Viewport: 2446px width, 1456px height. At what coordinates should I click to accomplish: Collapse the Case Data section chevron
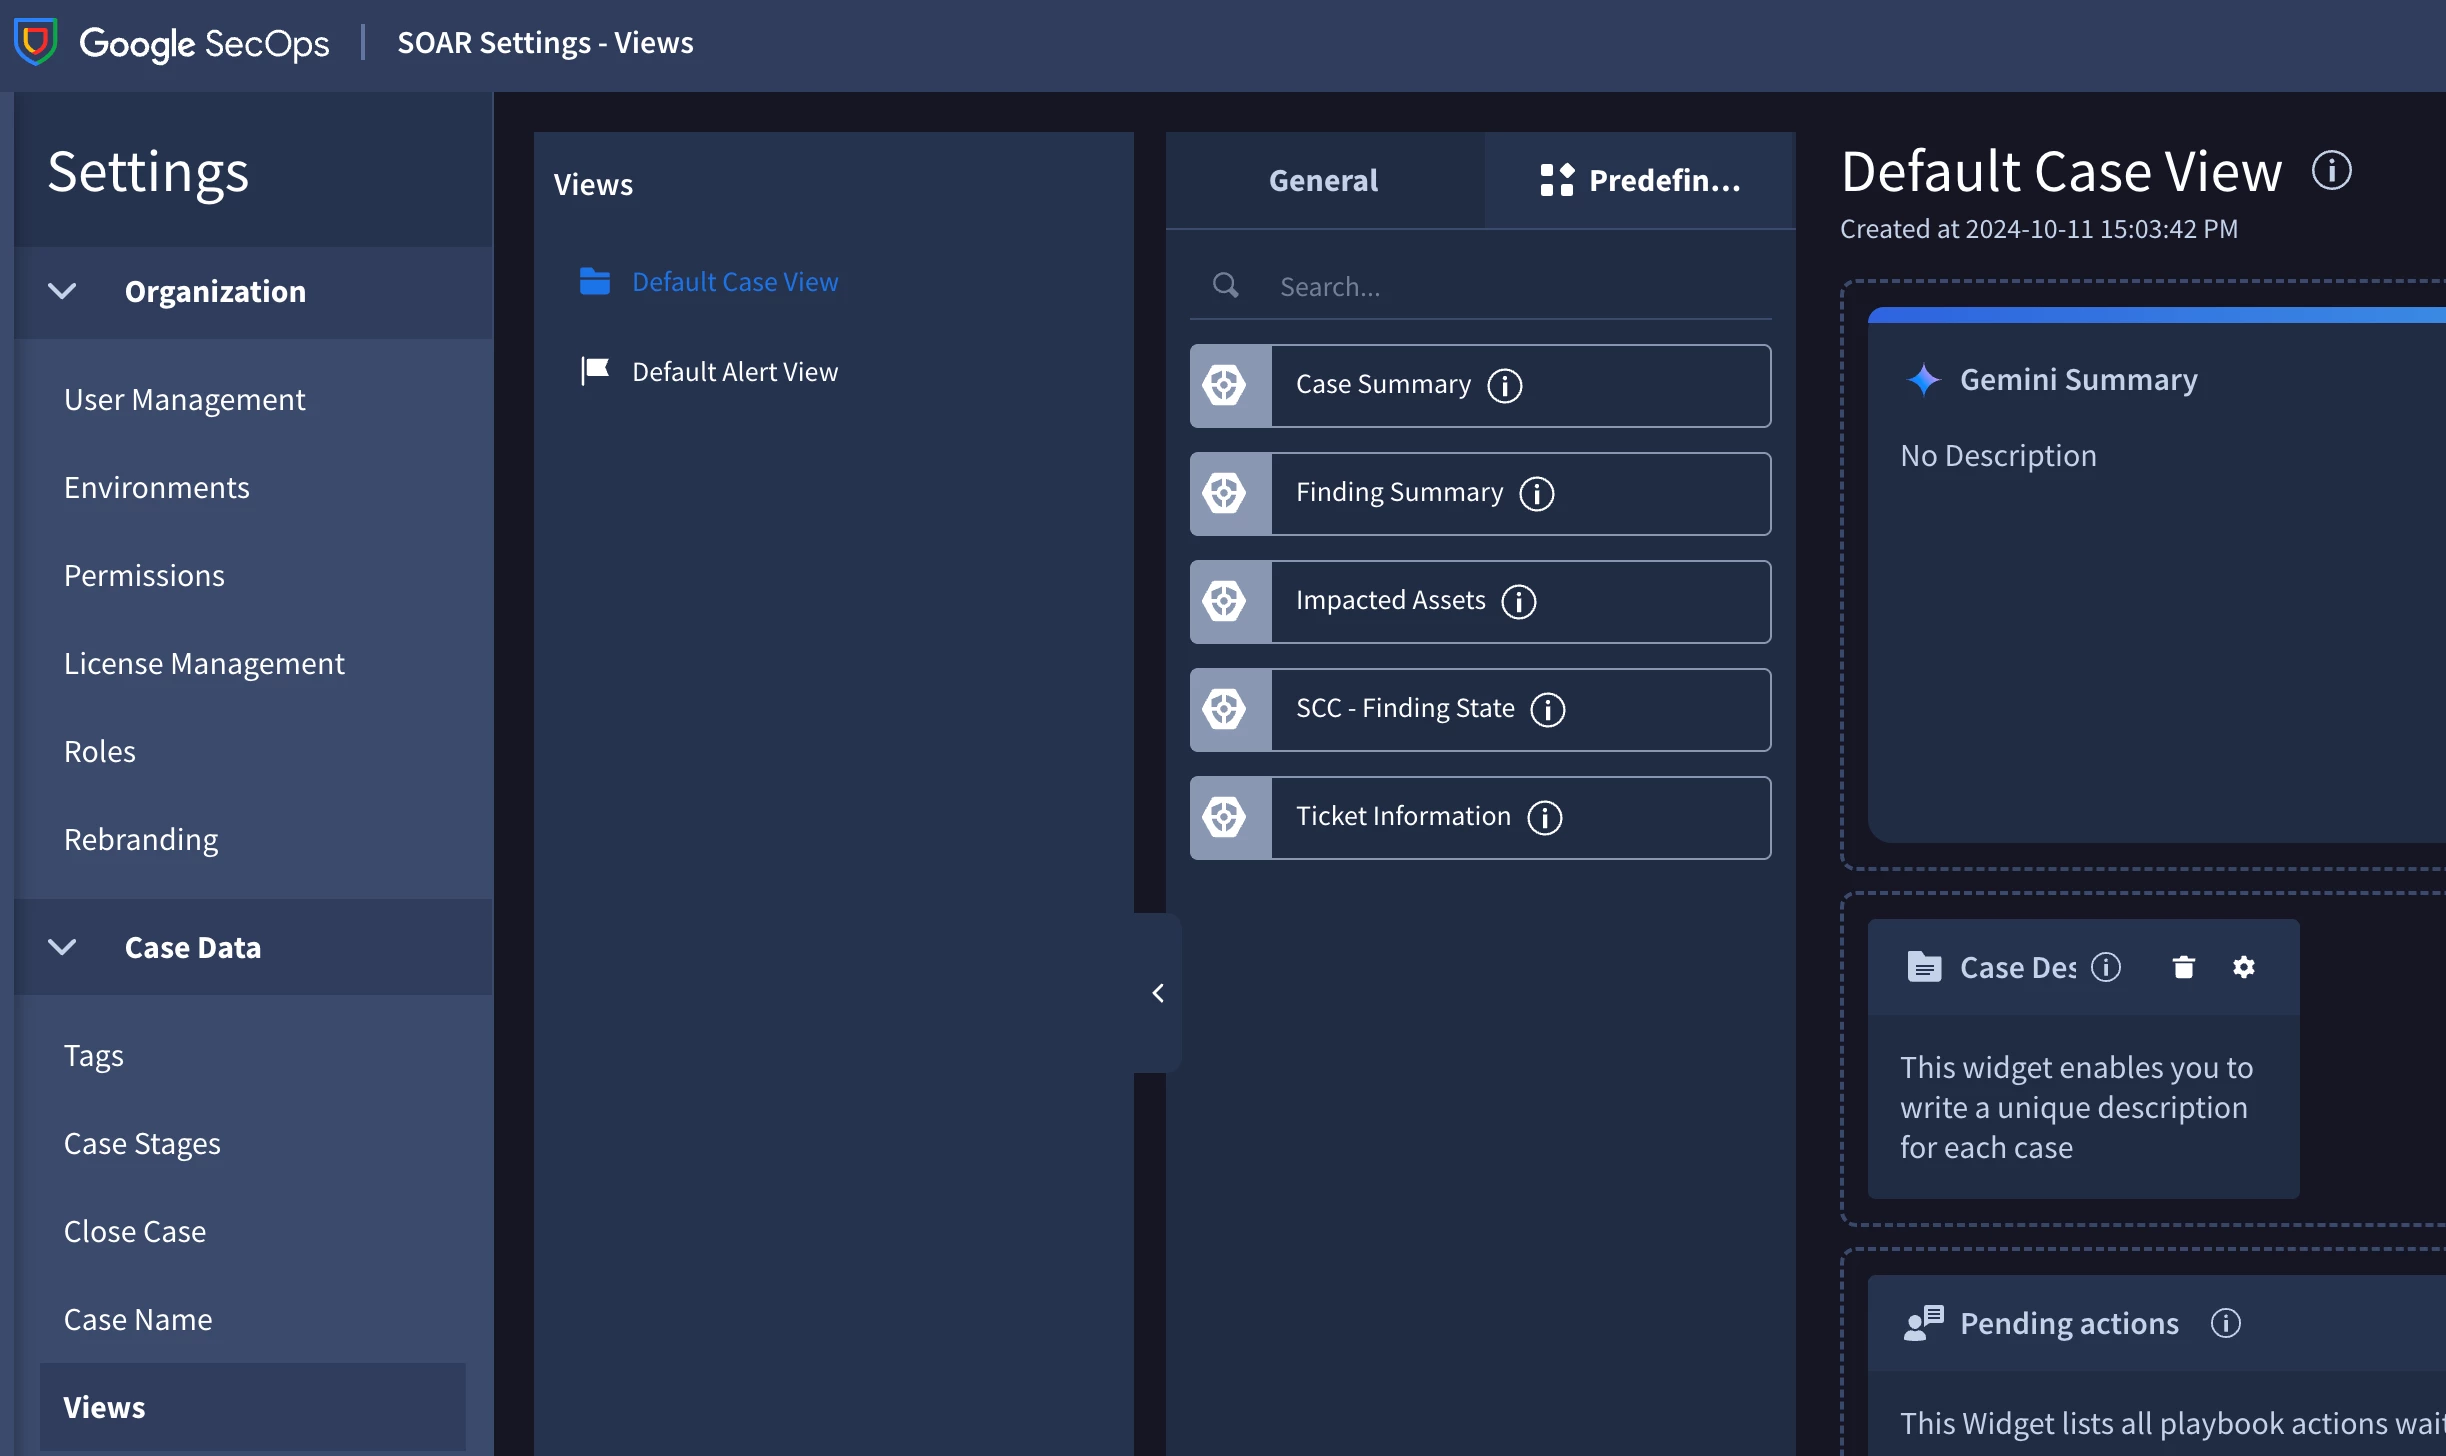click(x=62, y=947)
